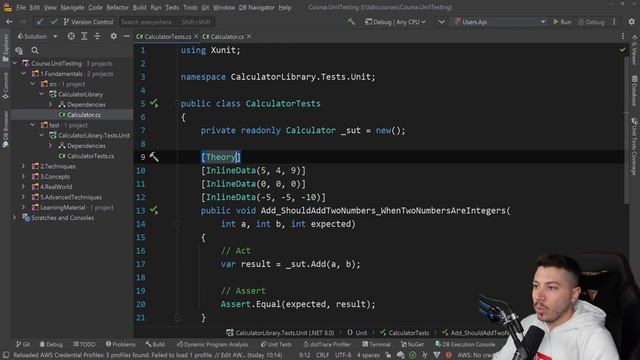Click the green build hammer icon in the toolbar
Screen dimensions: 640x360
coord(351,22)
